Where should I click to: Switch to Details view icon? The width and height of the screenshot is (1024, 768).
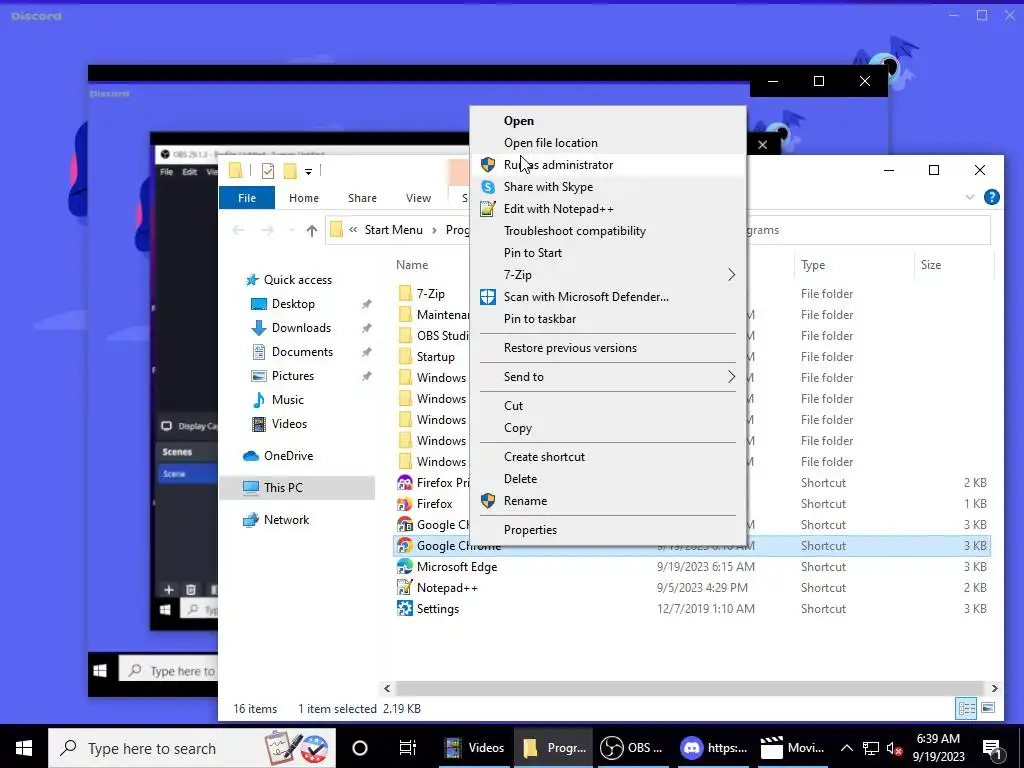(x=967, y=708)
